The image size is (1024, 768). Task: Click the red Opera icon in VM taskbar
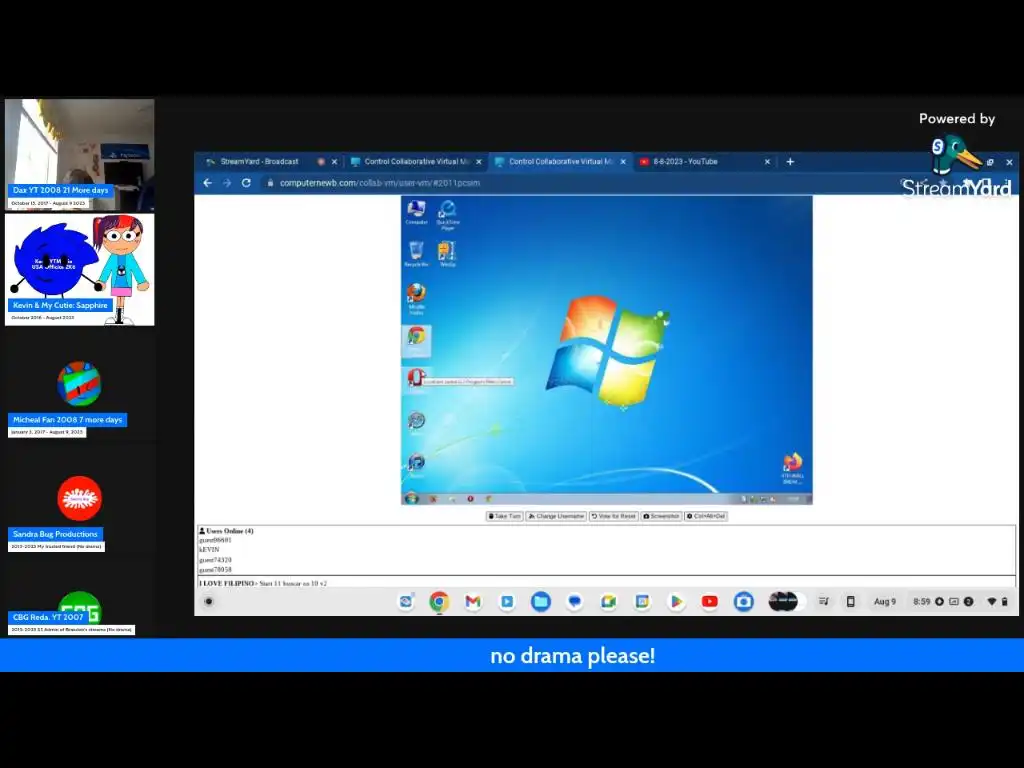pyautogui.click(x=470, y=499)
